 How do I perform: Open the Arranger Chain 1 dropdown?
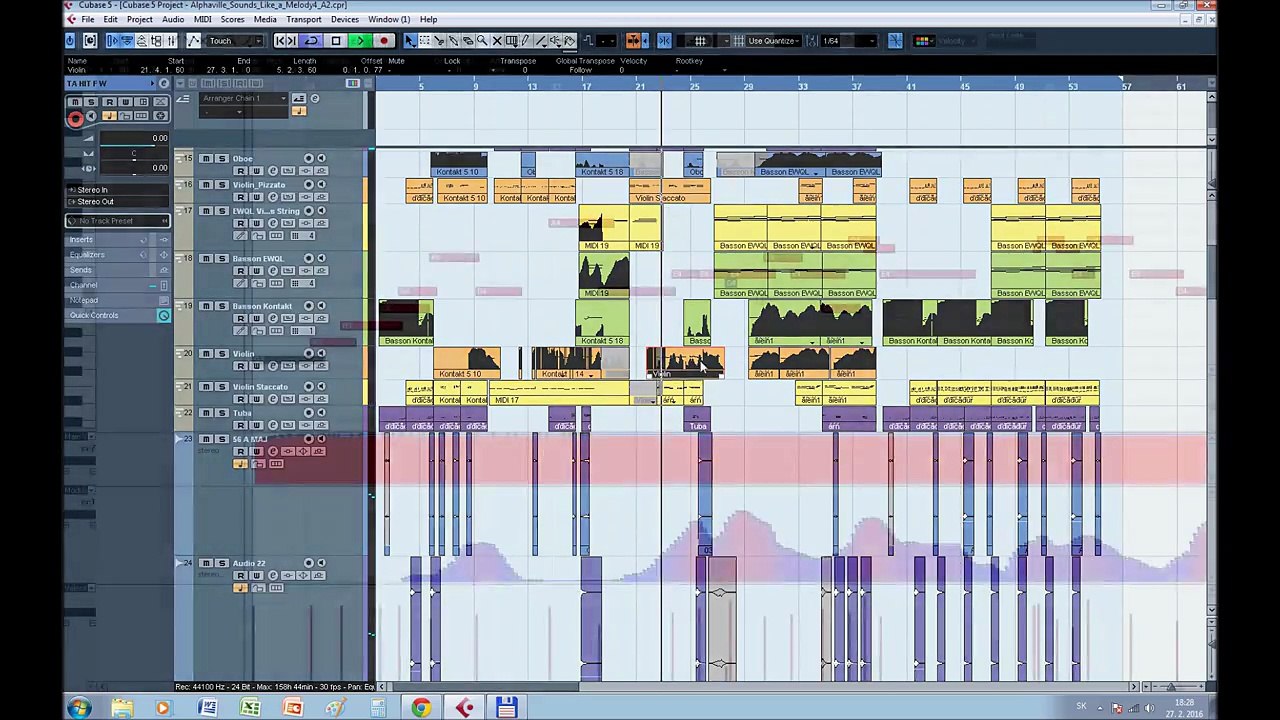(x=244, y=98)
